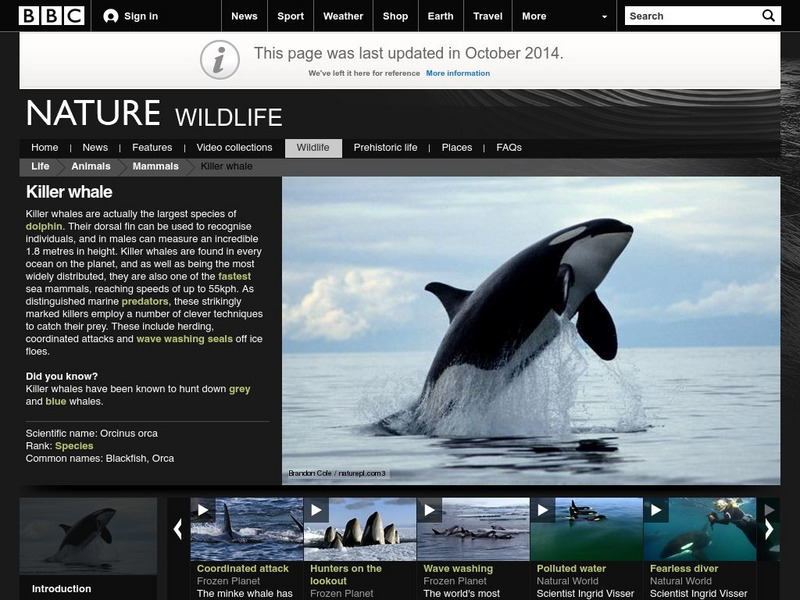Go to the Mammals breadcrumb

point(156,166)
